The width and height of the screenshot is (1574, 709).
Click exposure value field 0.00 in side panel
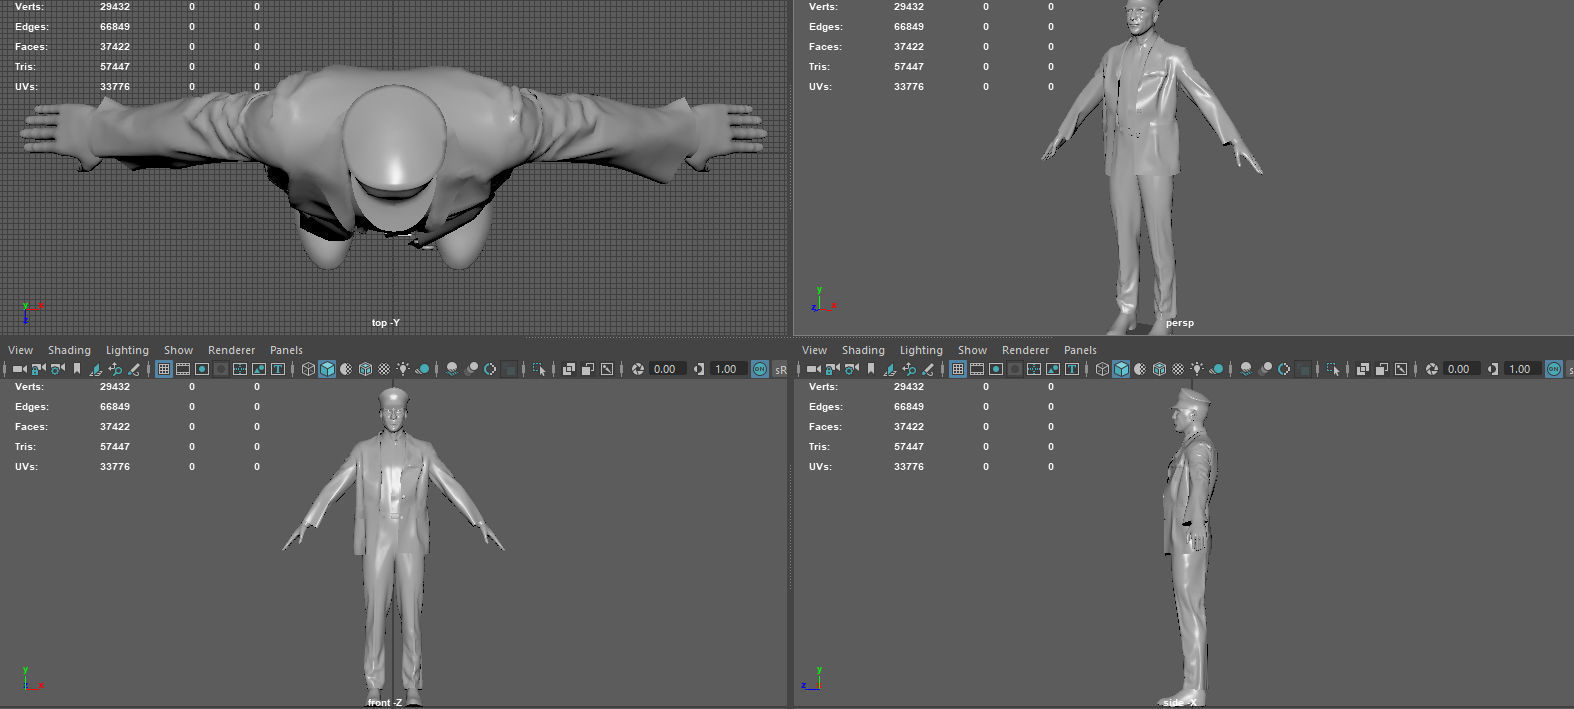click(x=1461, y=369)
